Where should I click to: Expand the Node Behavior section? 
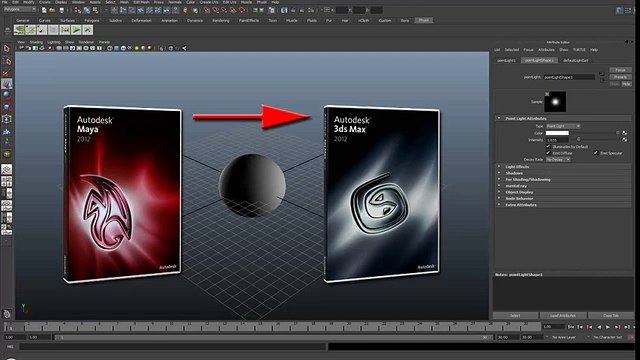[x=499, y=198]
